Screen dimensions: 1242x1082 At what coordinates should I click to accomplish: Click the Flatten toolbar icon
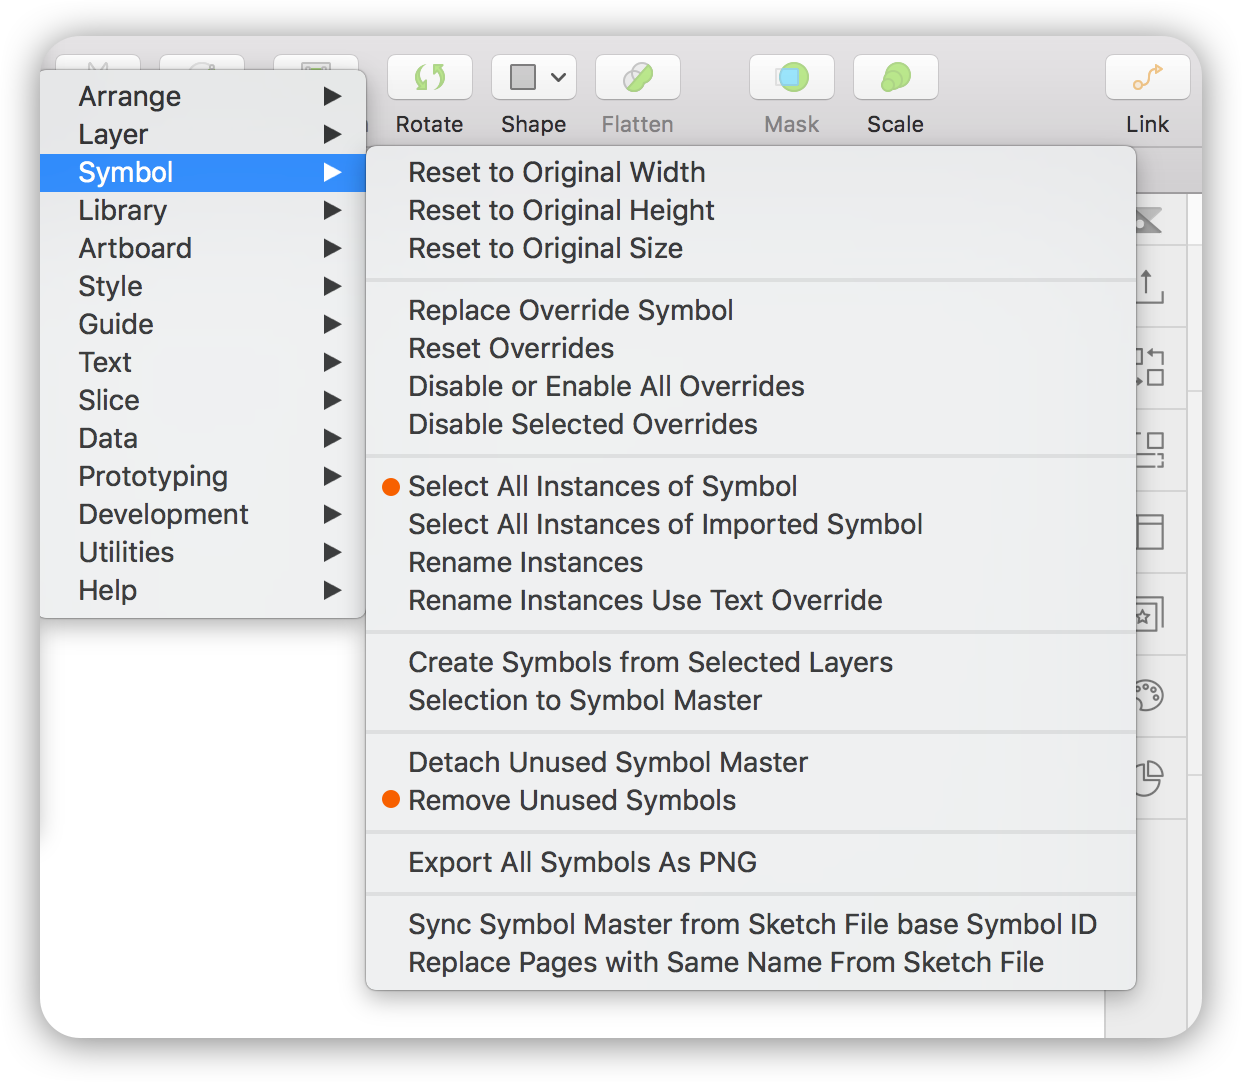tap(637, 78)
